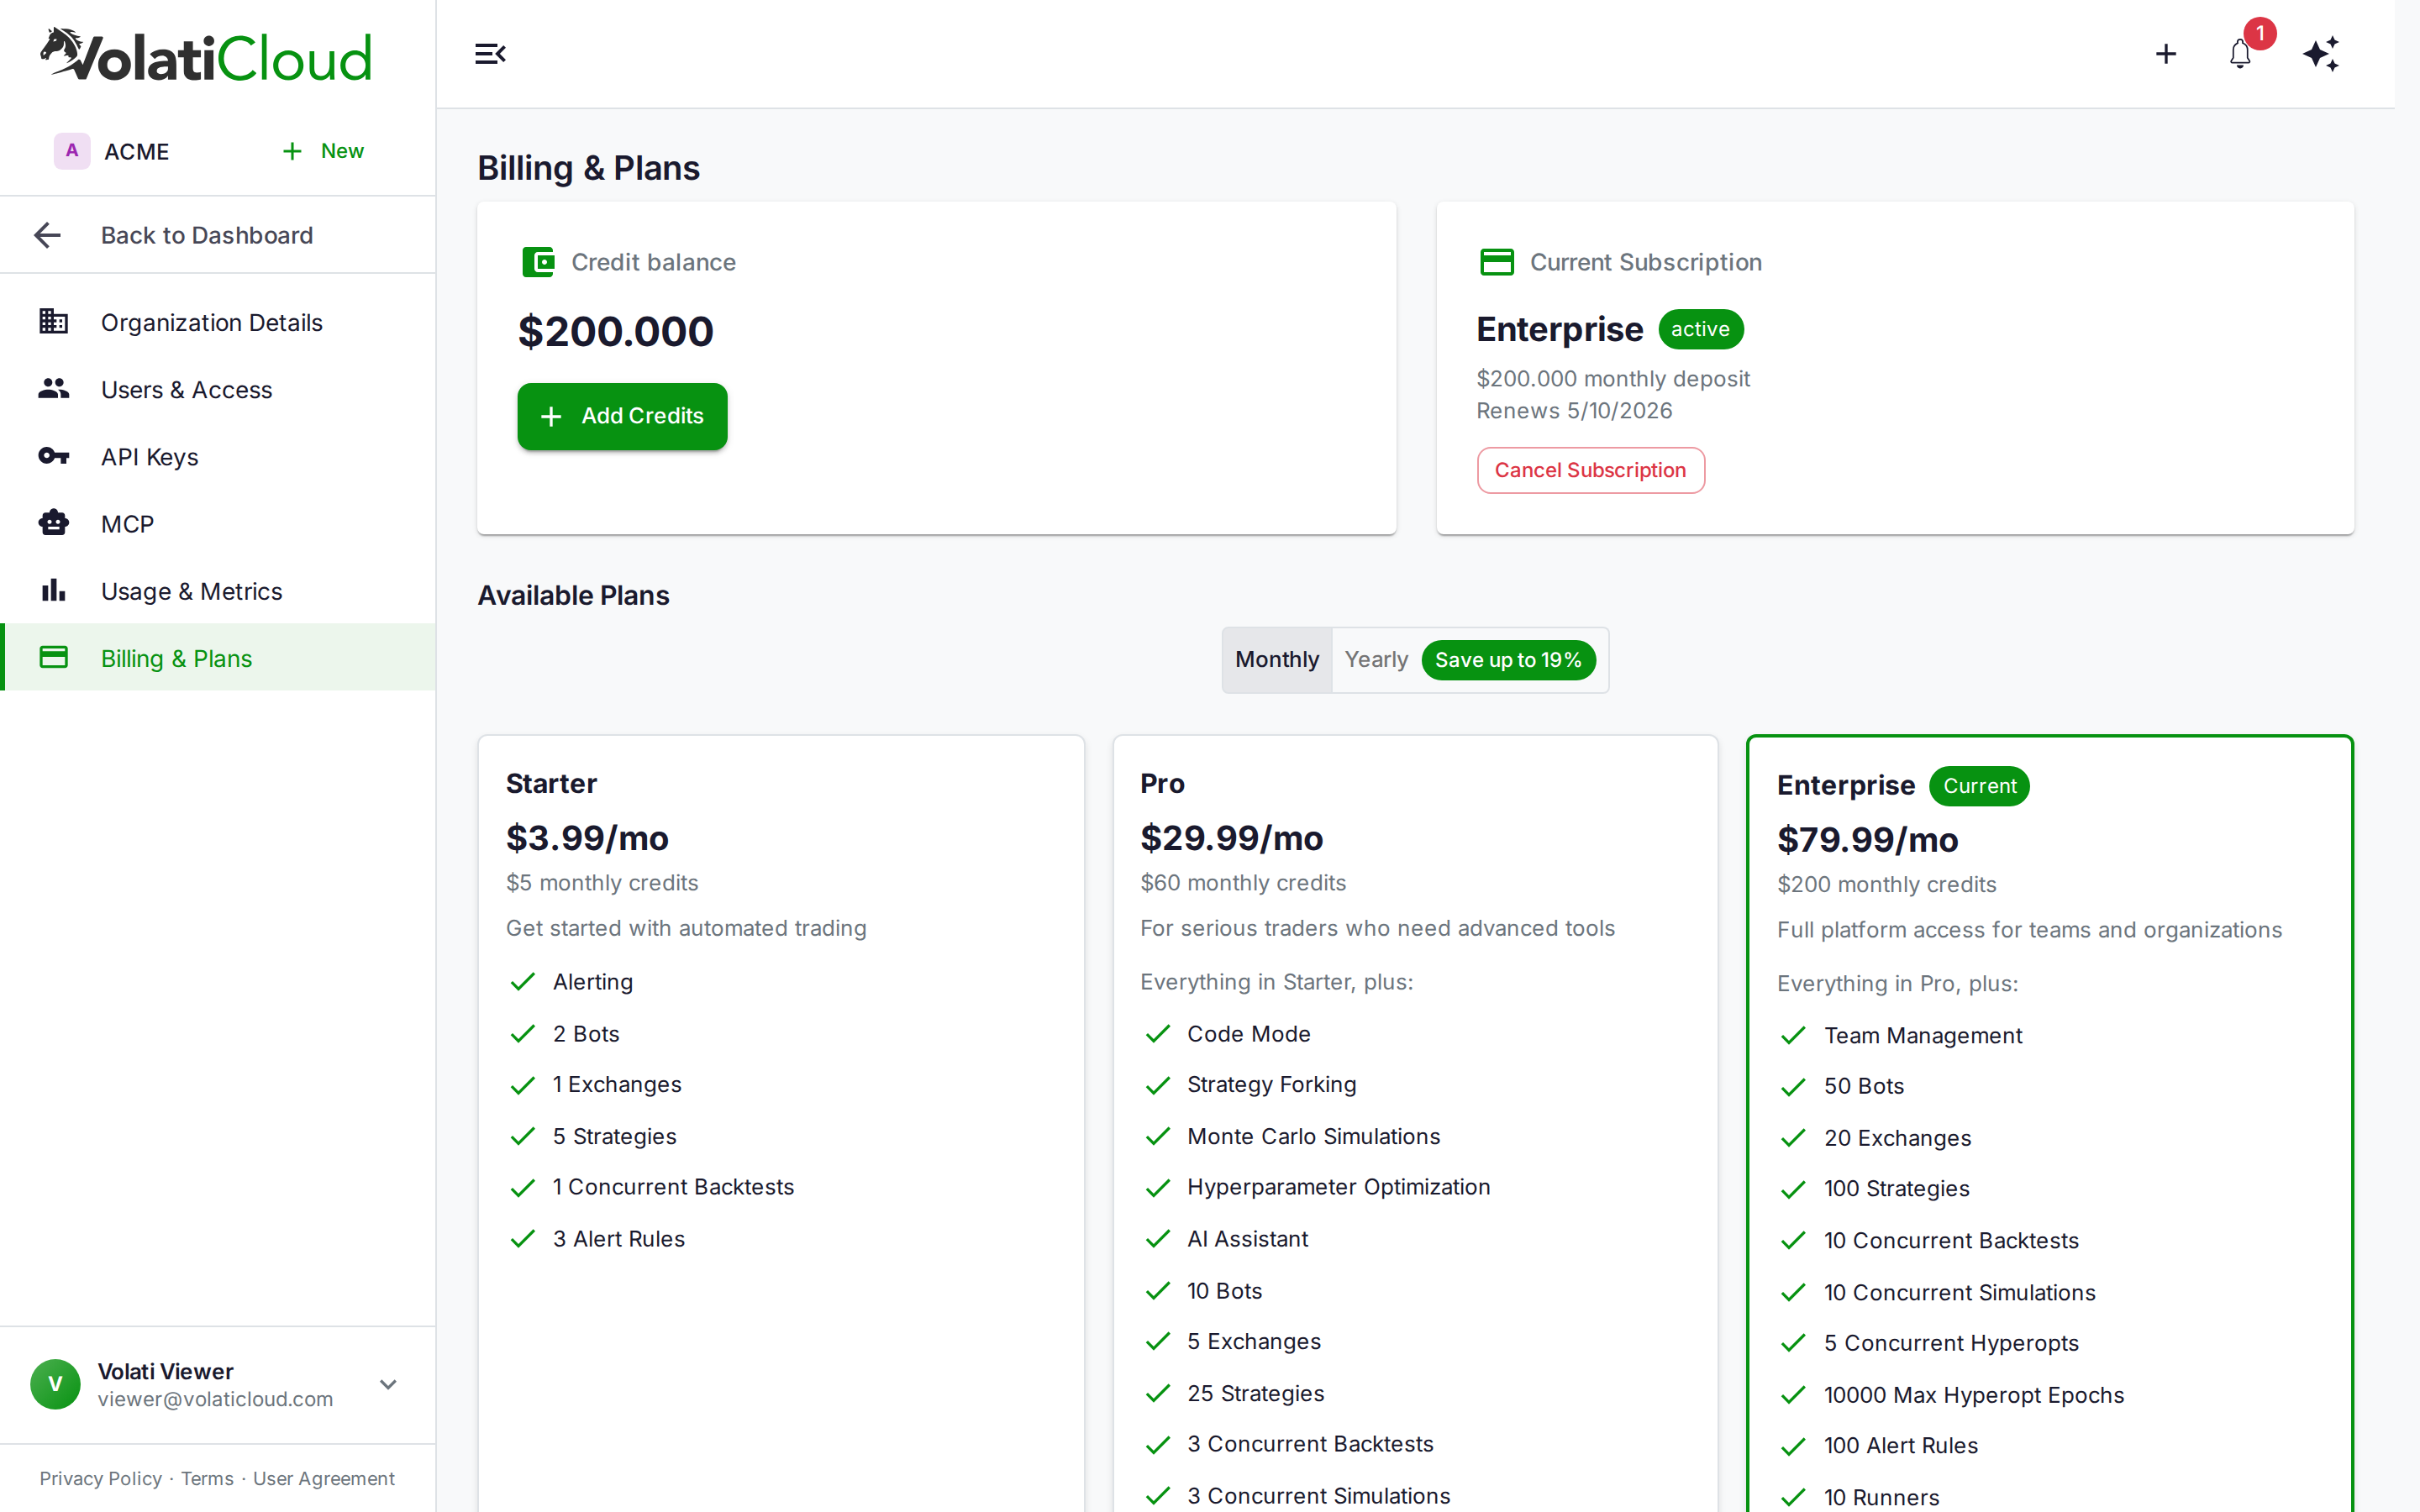Click the Team Management checkmark
2420x1512 pixels.
1794,1035
